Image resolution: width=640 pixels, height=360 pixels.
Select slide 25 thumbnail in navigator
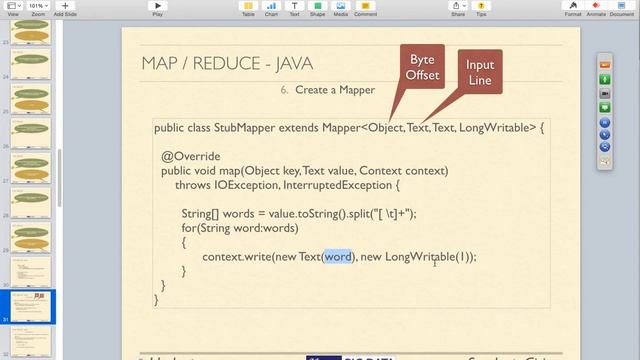[31, 99]
